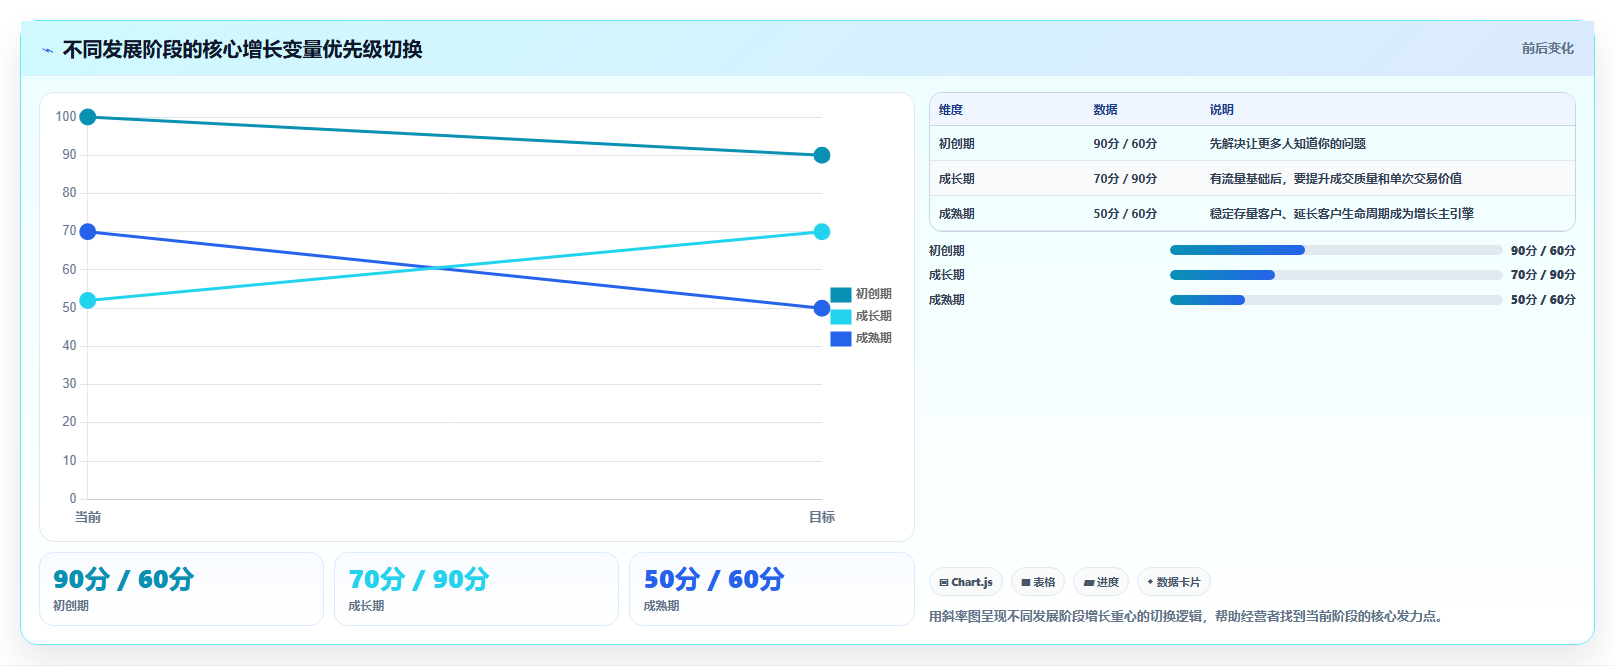This screenshot has width=1615, height=666.
Task: Click the progress value 50分 / 60分
Action: 1543,300
